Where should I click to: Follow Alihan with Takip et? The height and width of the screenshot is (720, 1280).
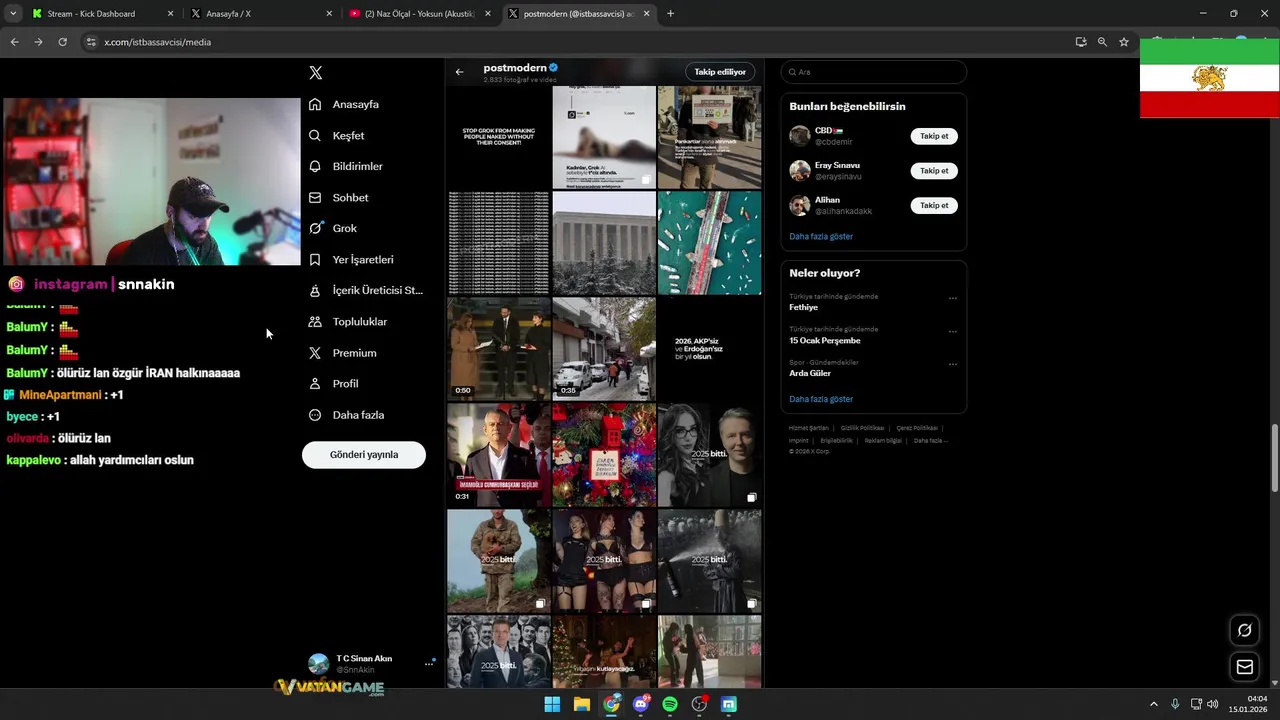coord(934,206)
